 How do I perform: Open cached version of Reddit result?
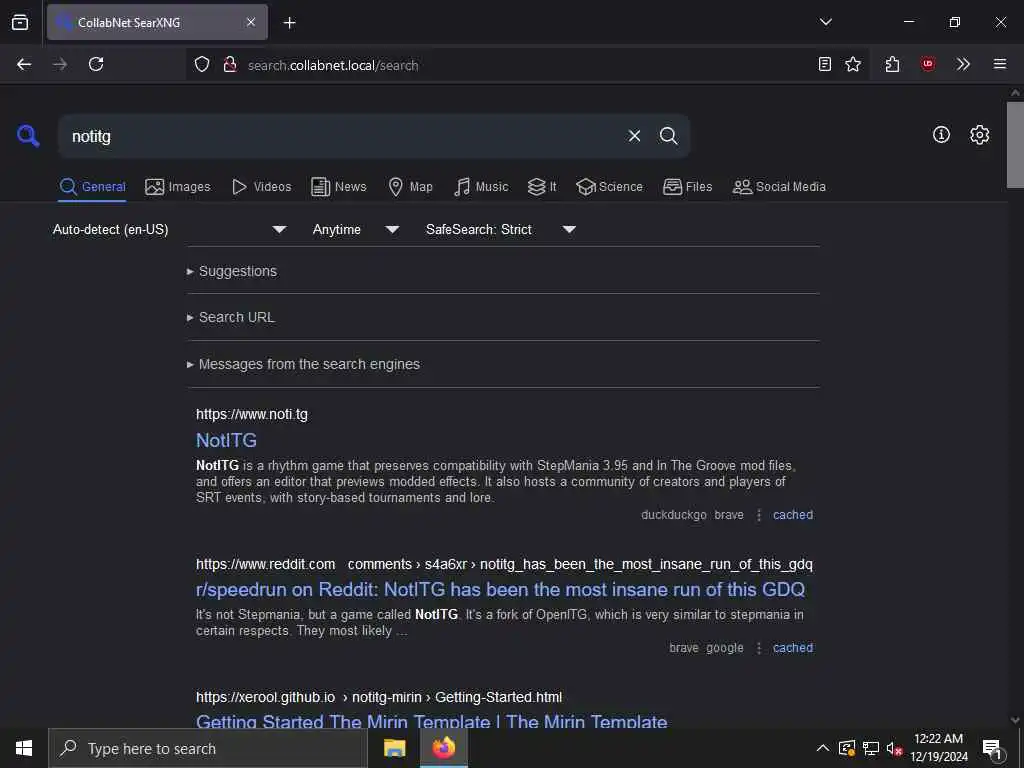[x=793, y=648]
